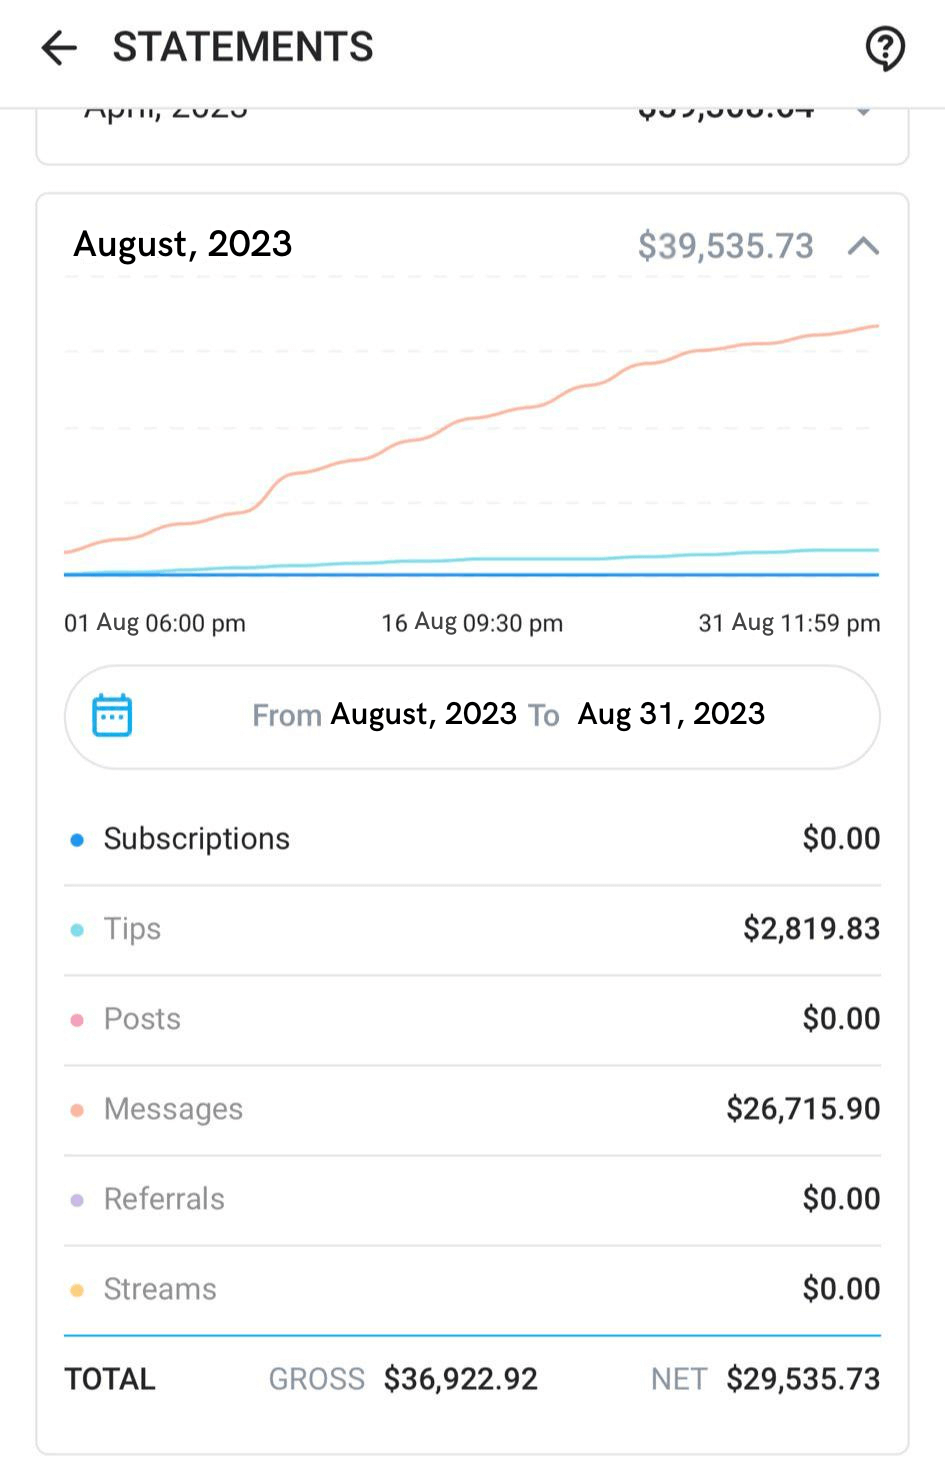The image size is (945, 1460).
Task: Tap the back arrow icon
Action: point(59,47)
